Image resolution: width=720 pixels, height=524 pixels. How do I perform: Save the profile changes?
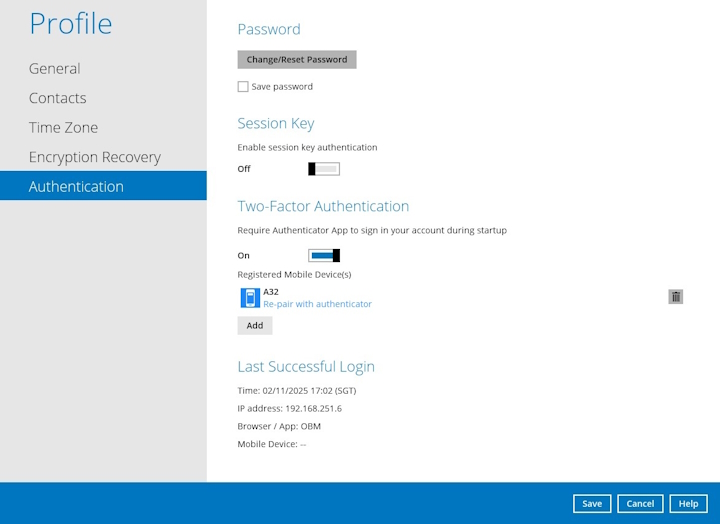(592, 503)
